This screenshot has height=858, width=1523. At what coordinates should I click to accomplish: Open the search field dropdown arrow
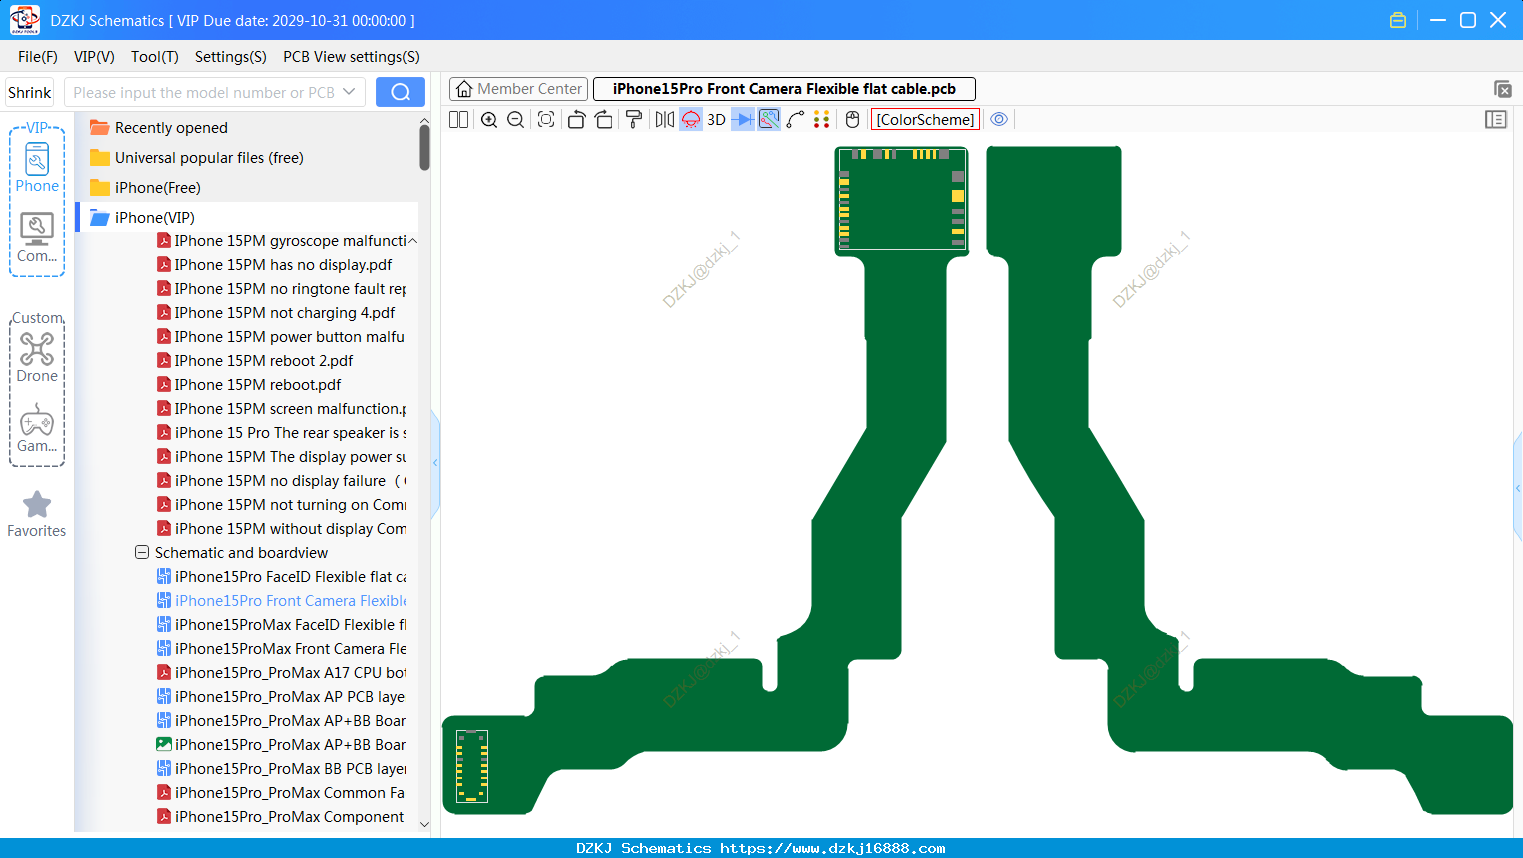click(349, 92)
